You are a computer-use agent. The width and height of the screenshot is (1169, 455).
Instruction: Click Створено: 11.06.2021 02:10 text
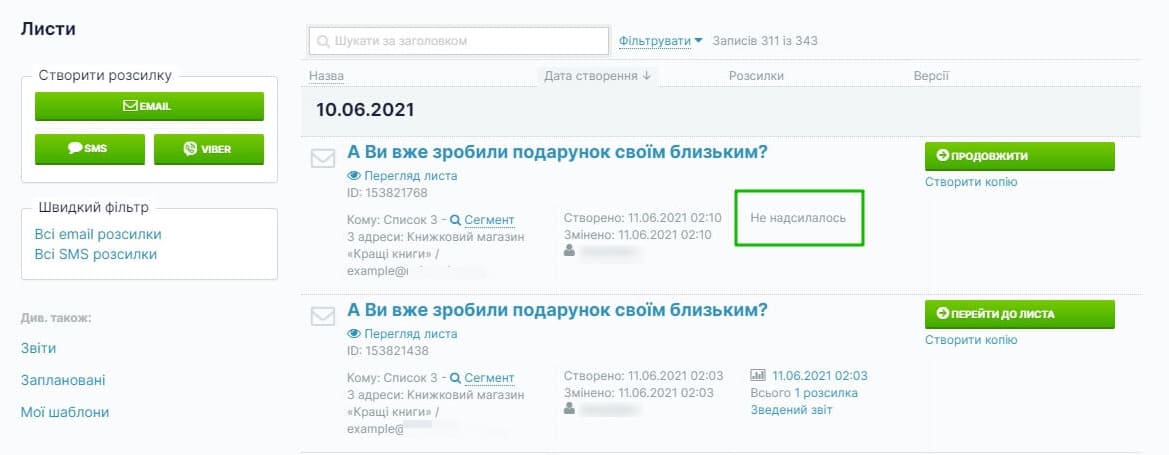[643, 218]
